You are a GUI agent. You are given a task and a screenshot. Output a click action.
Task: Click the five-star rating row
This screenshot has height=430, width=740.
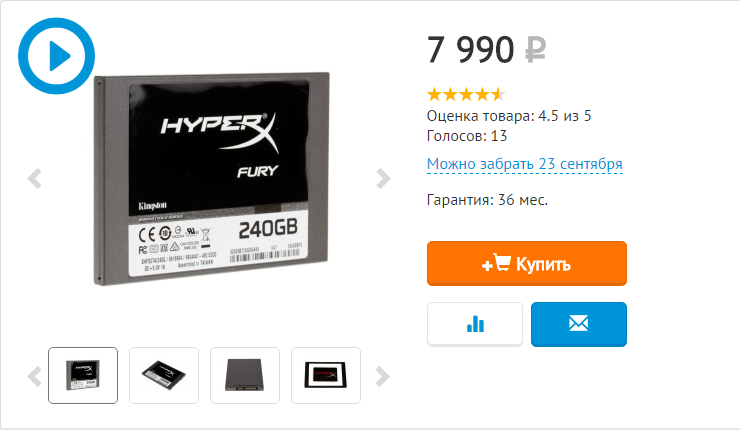(466, 94)
